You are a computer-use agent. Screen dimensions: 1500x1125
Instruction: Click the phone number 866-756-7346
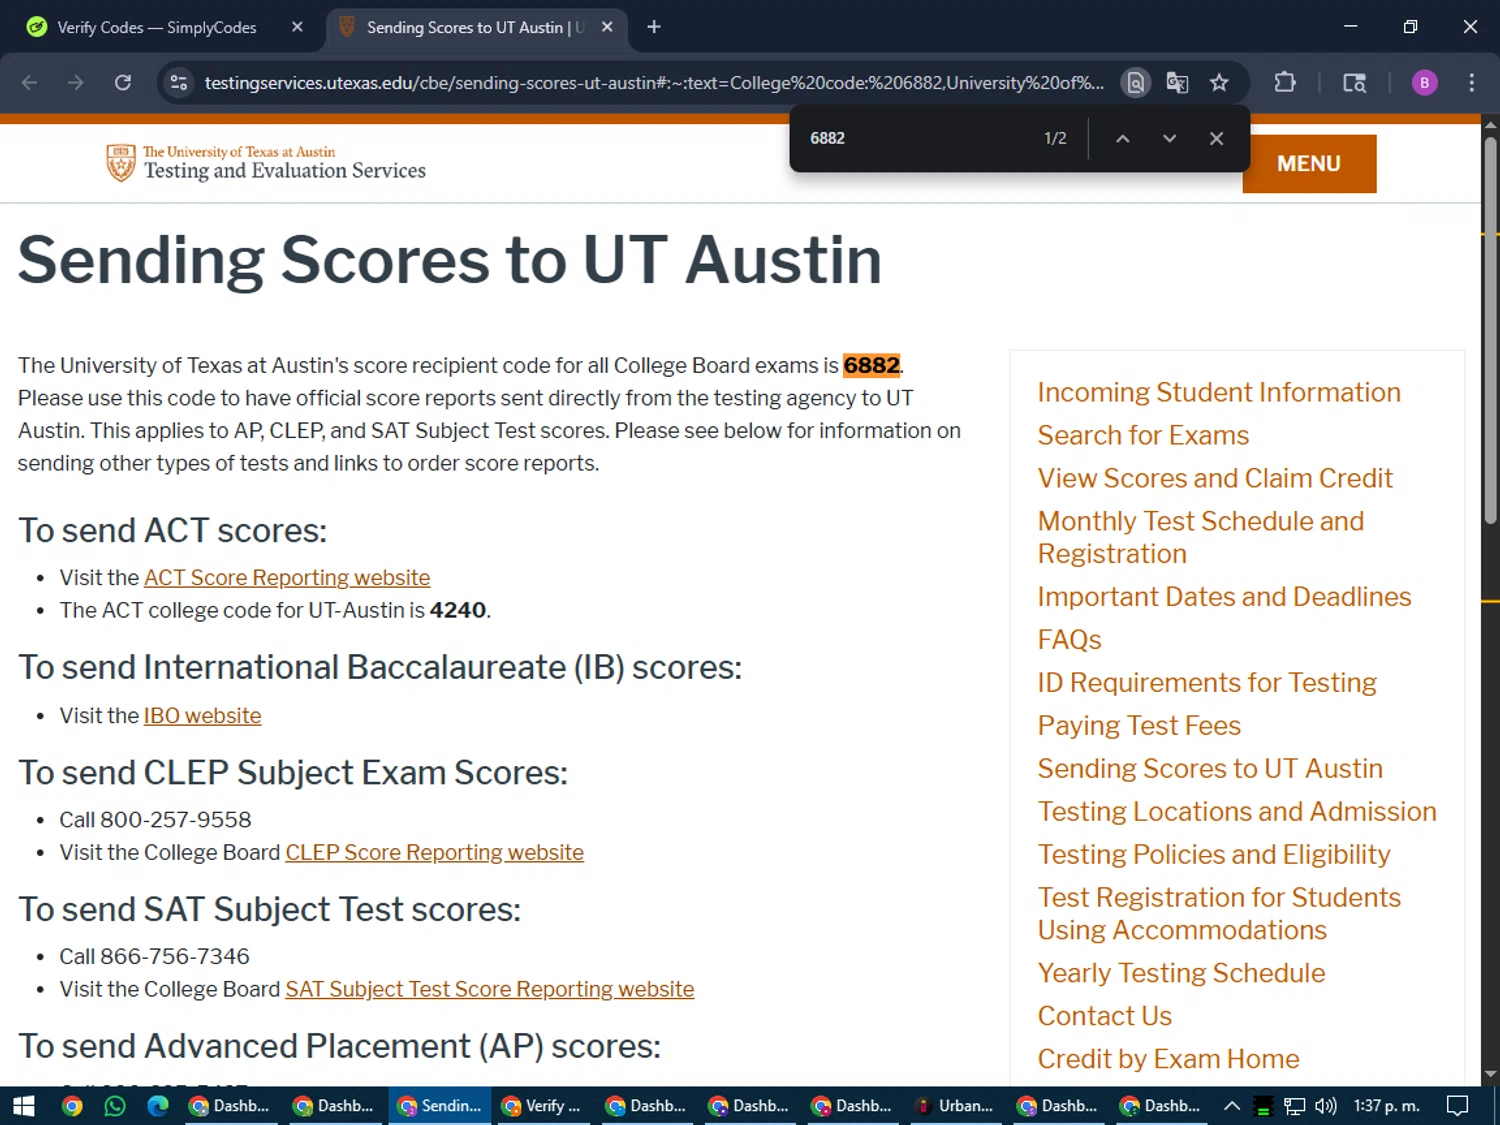(x=175, y=956)
